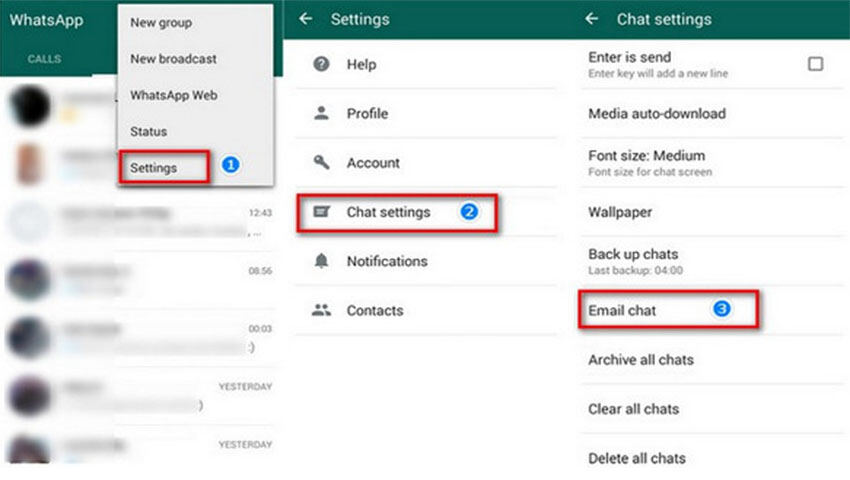Enable the Enter is send checkbox
Viewport: 850px width, 480px height.
815,64
